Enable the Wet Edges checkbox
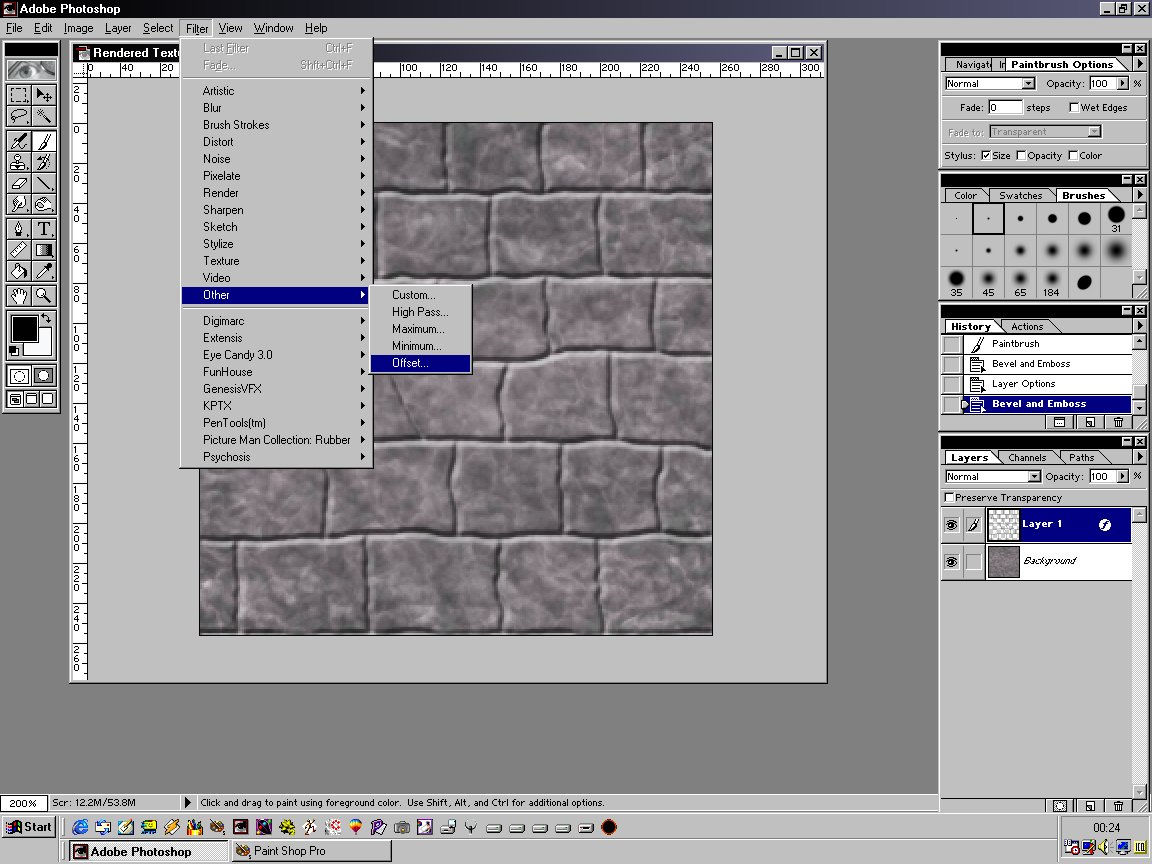The image size is (1152, 864). [1073, 107]
